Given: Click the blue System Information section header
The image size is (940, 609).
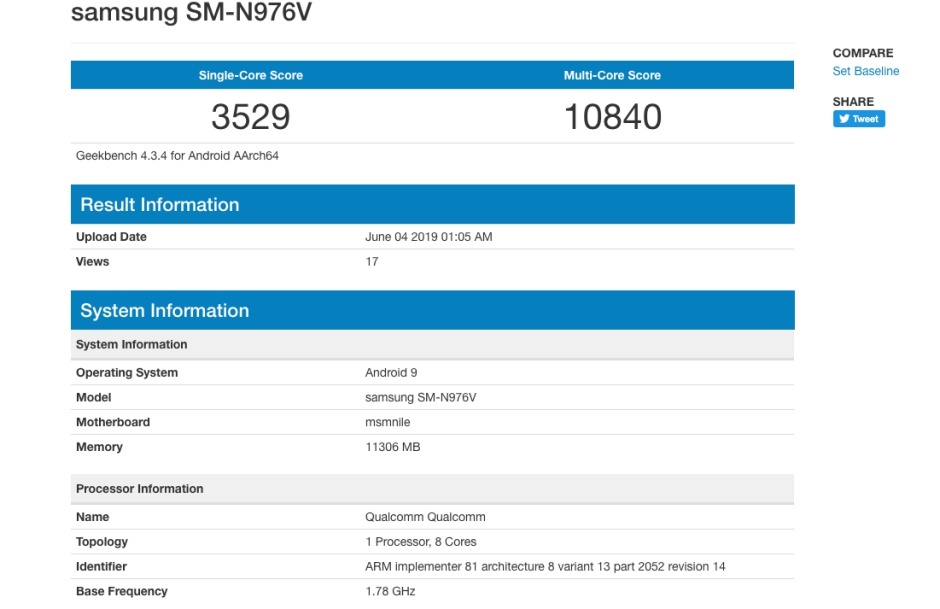Looking at the screenshot, I should (x=165, y=311).
